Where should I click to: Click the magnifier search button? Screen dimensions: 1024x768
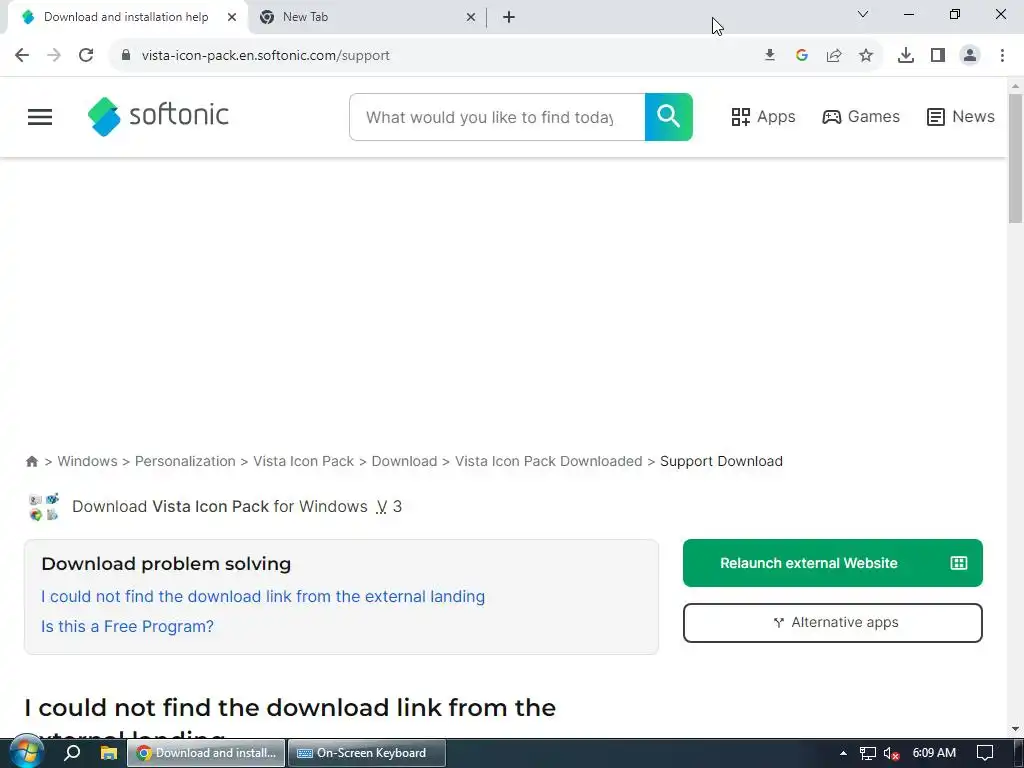(669, 117)
